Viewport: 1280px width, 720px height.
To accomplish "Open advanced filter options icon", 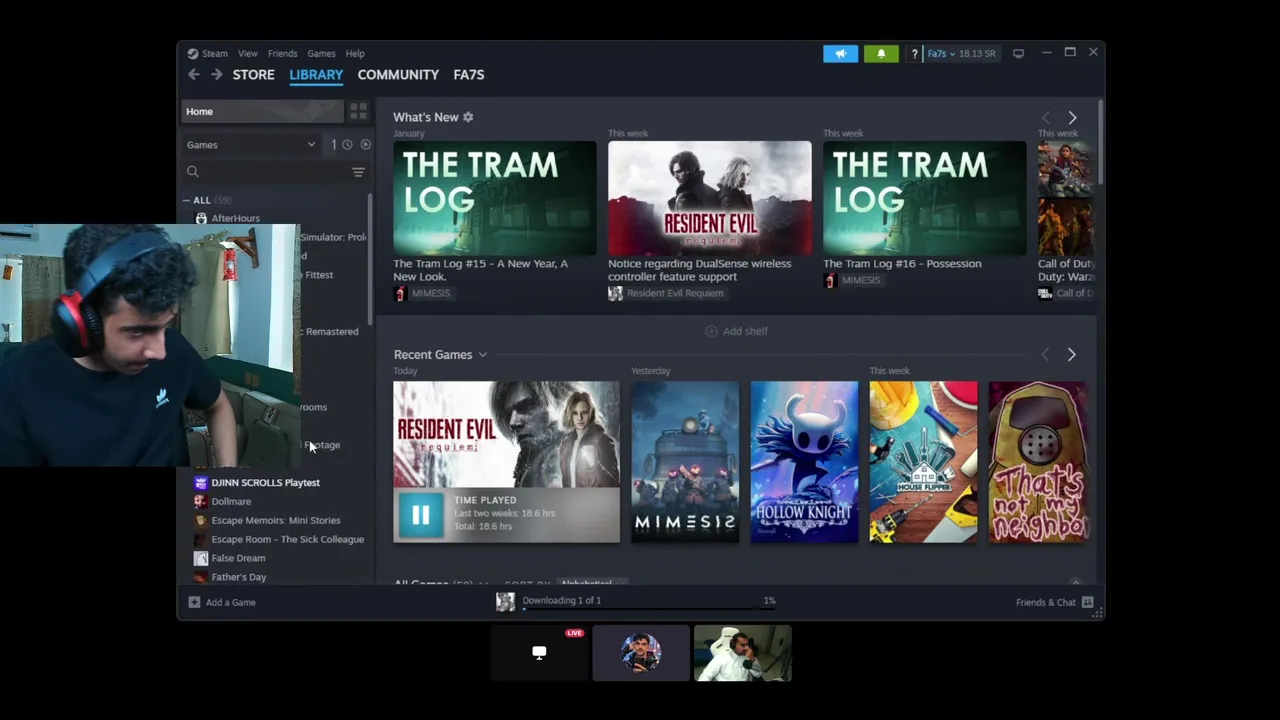I will pos(358,172).
